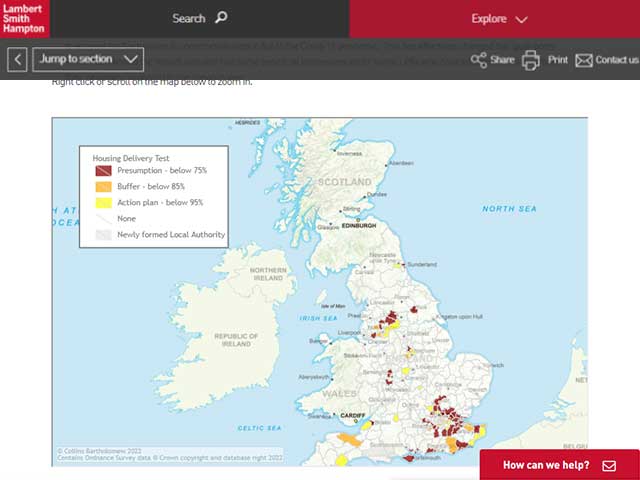Click the EDINBURGH label on map
This screenshot has width=640, height=480.
point(359,226)
